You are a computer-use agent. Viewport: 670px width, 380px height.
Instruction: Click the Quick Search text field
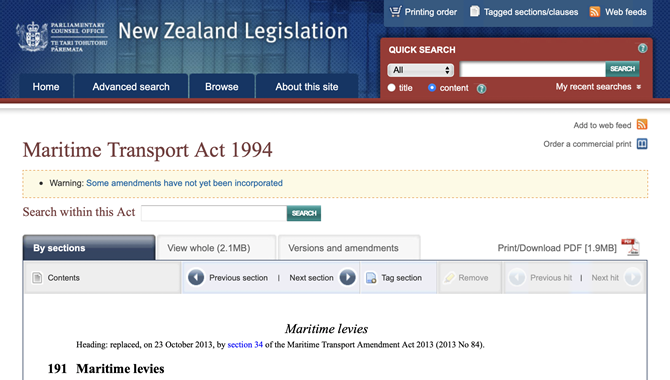(532, 69)
